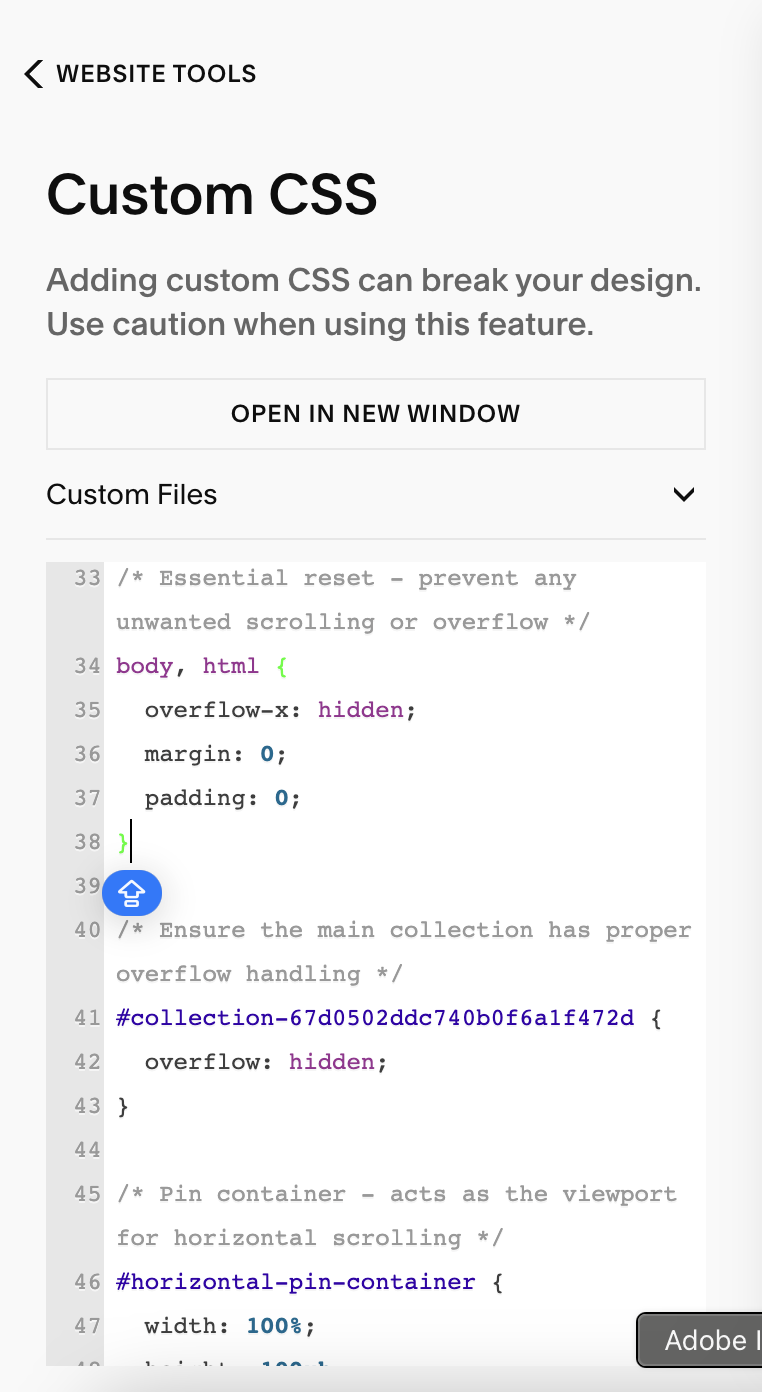Place cursor on #horizontal-pin-container line
The image size is (762, 1392).
[x=296, y=1282]
